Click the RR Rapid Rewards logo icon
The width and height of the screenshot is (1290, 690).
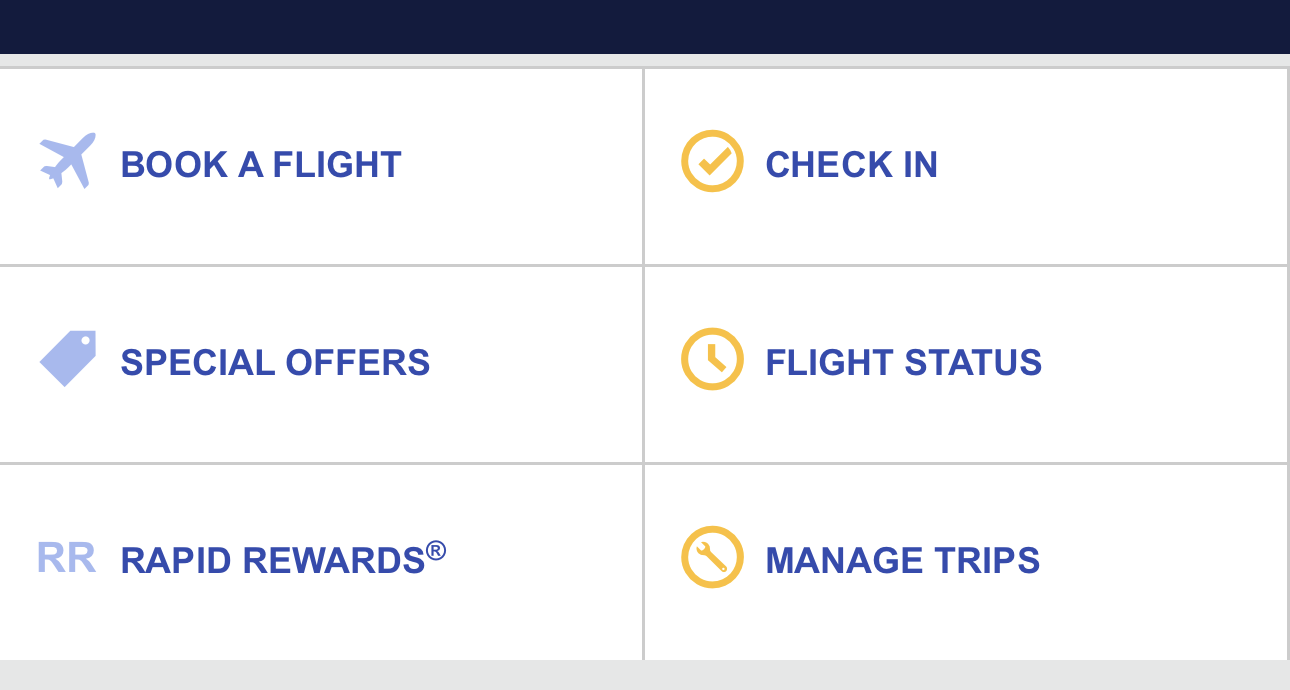[66, 558]
